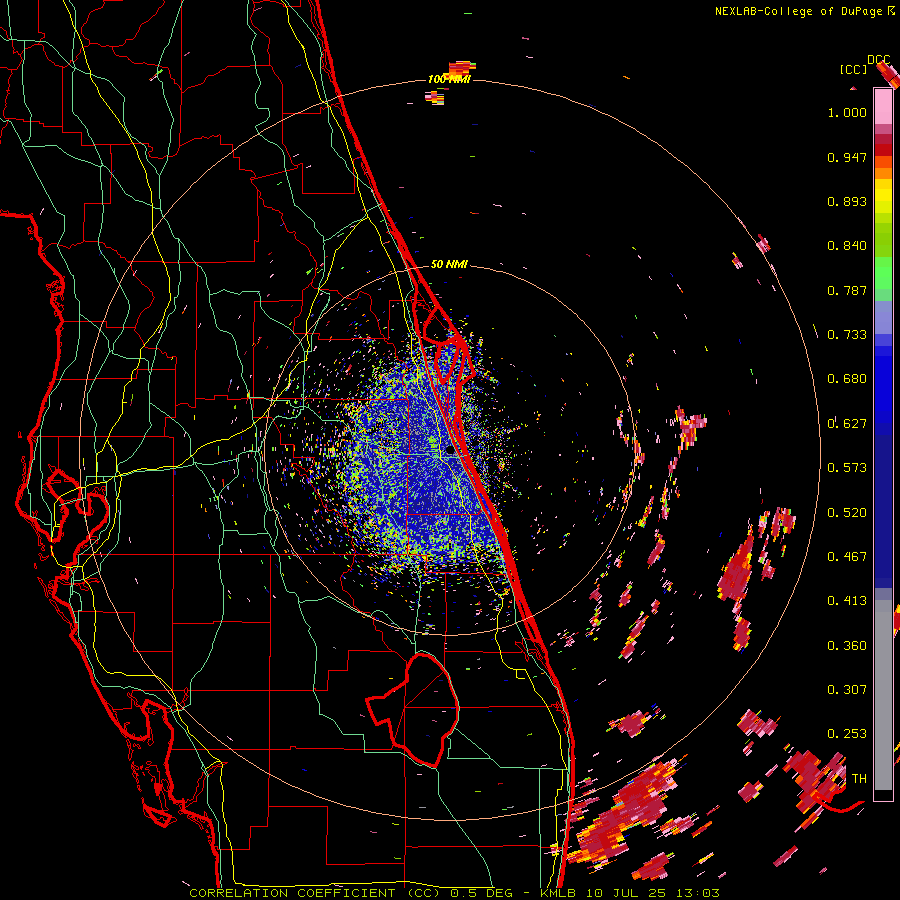Pick the red swatch in the color bar

pos(883,150)
